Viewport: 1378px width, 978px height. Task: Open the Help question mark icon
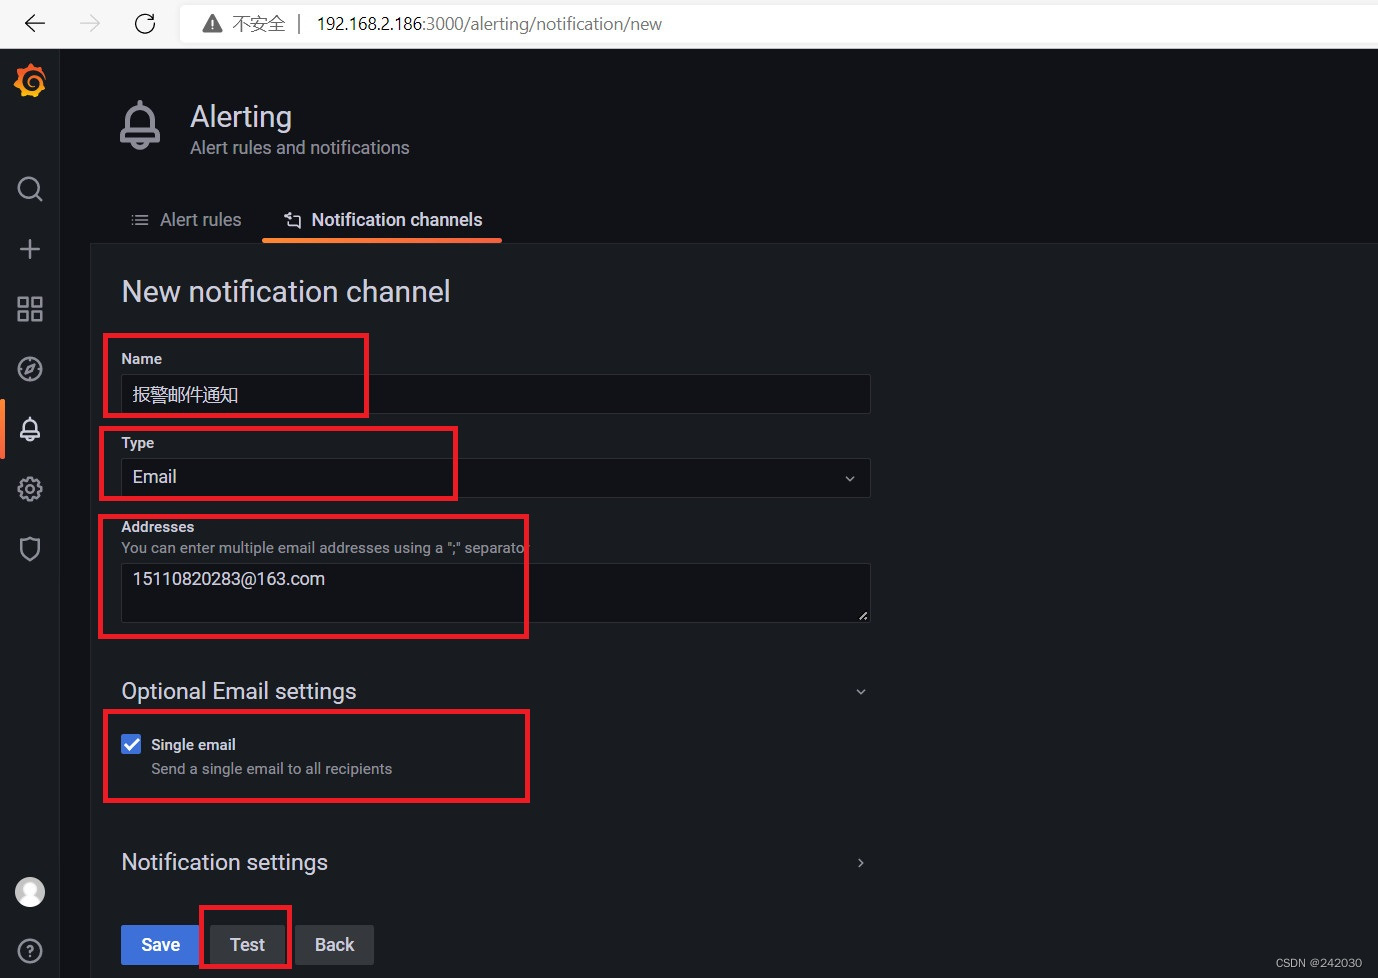[x=30, y=951]
